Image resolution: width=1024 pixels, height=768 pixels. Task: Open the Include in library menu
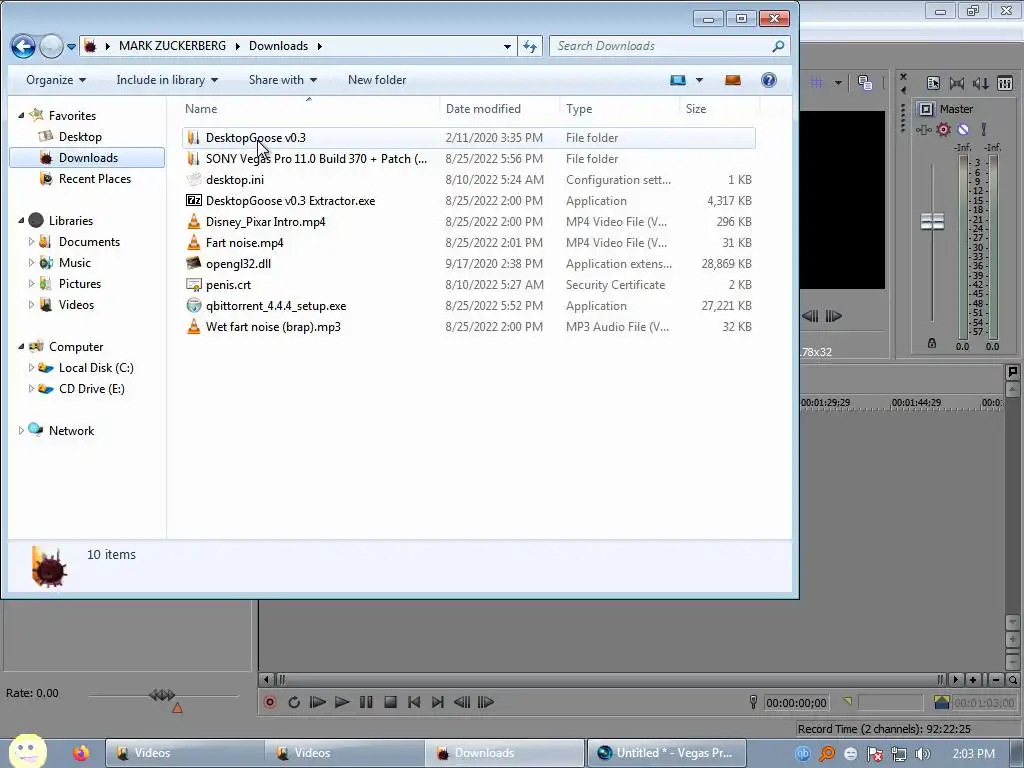(167, 80)
